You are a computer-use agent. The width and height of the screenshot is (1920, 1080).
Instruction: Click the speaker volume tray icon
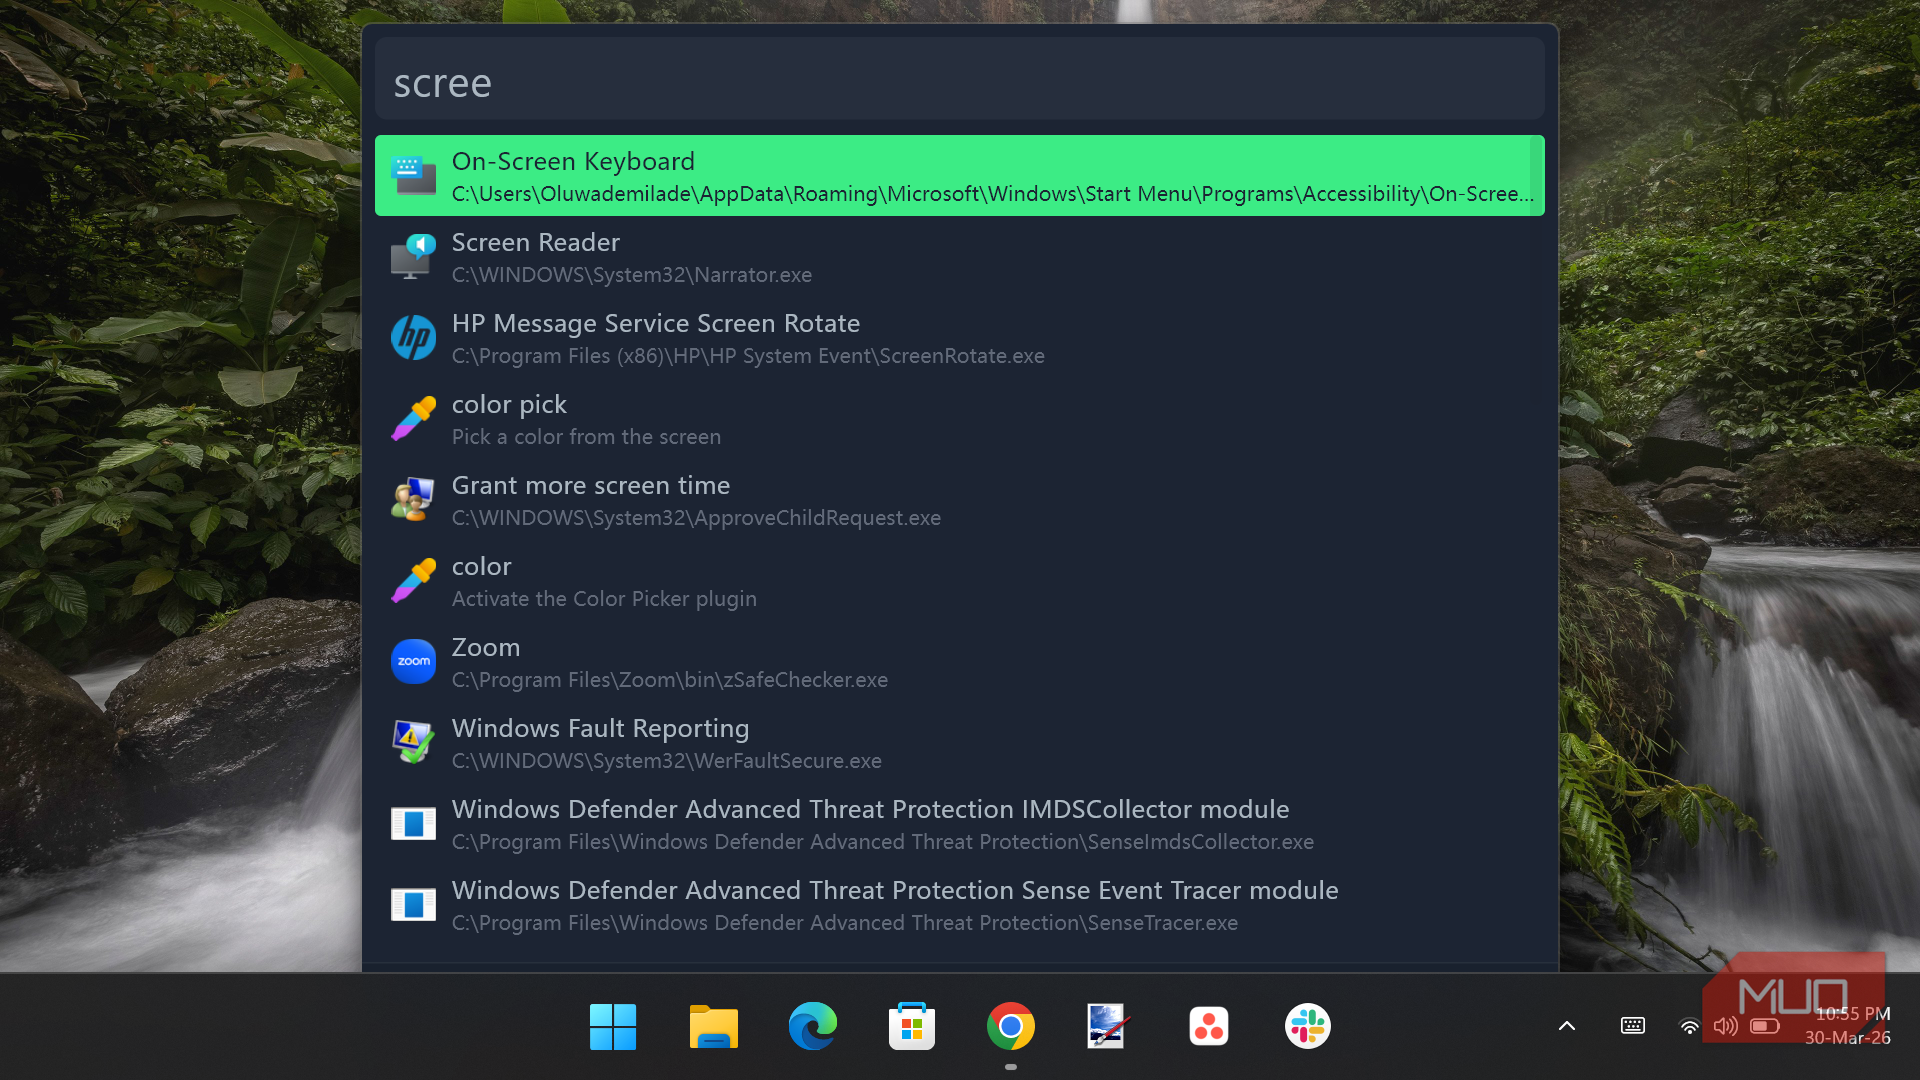[1725, 1027]
